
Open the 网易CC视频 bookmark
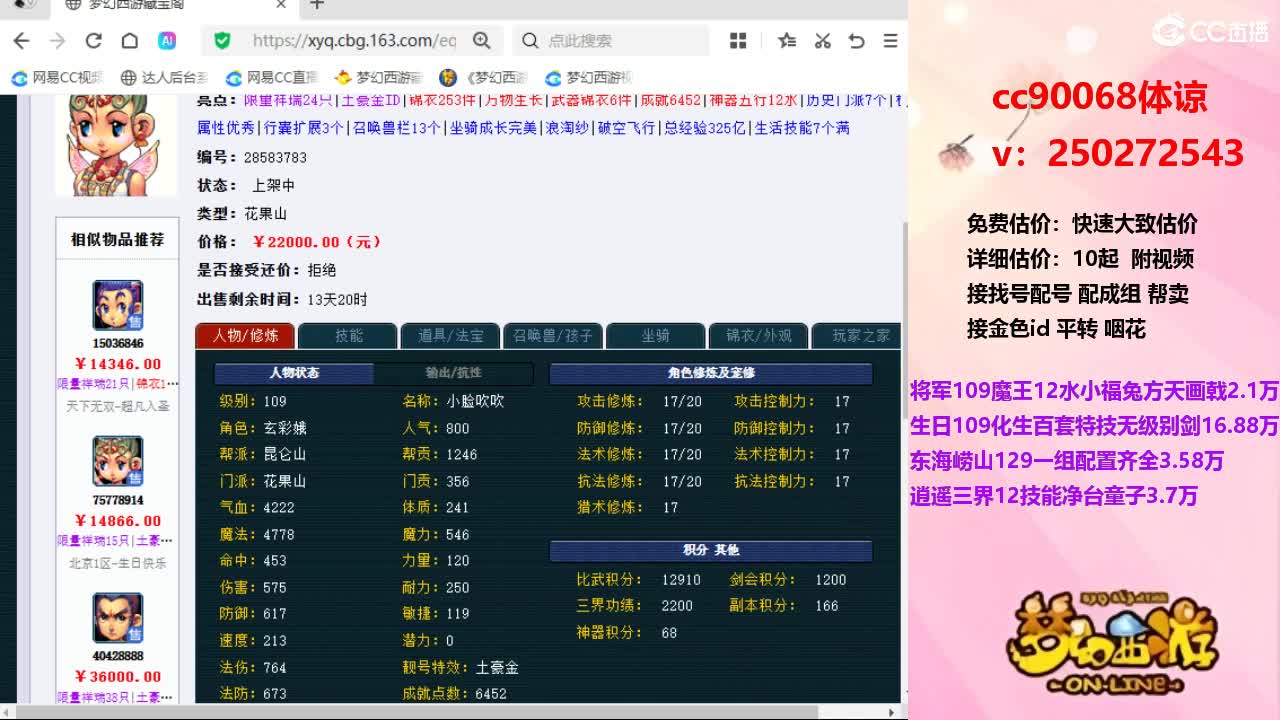point(58,77)
